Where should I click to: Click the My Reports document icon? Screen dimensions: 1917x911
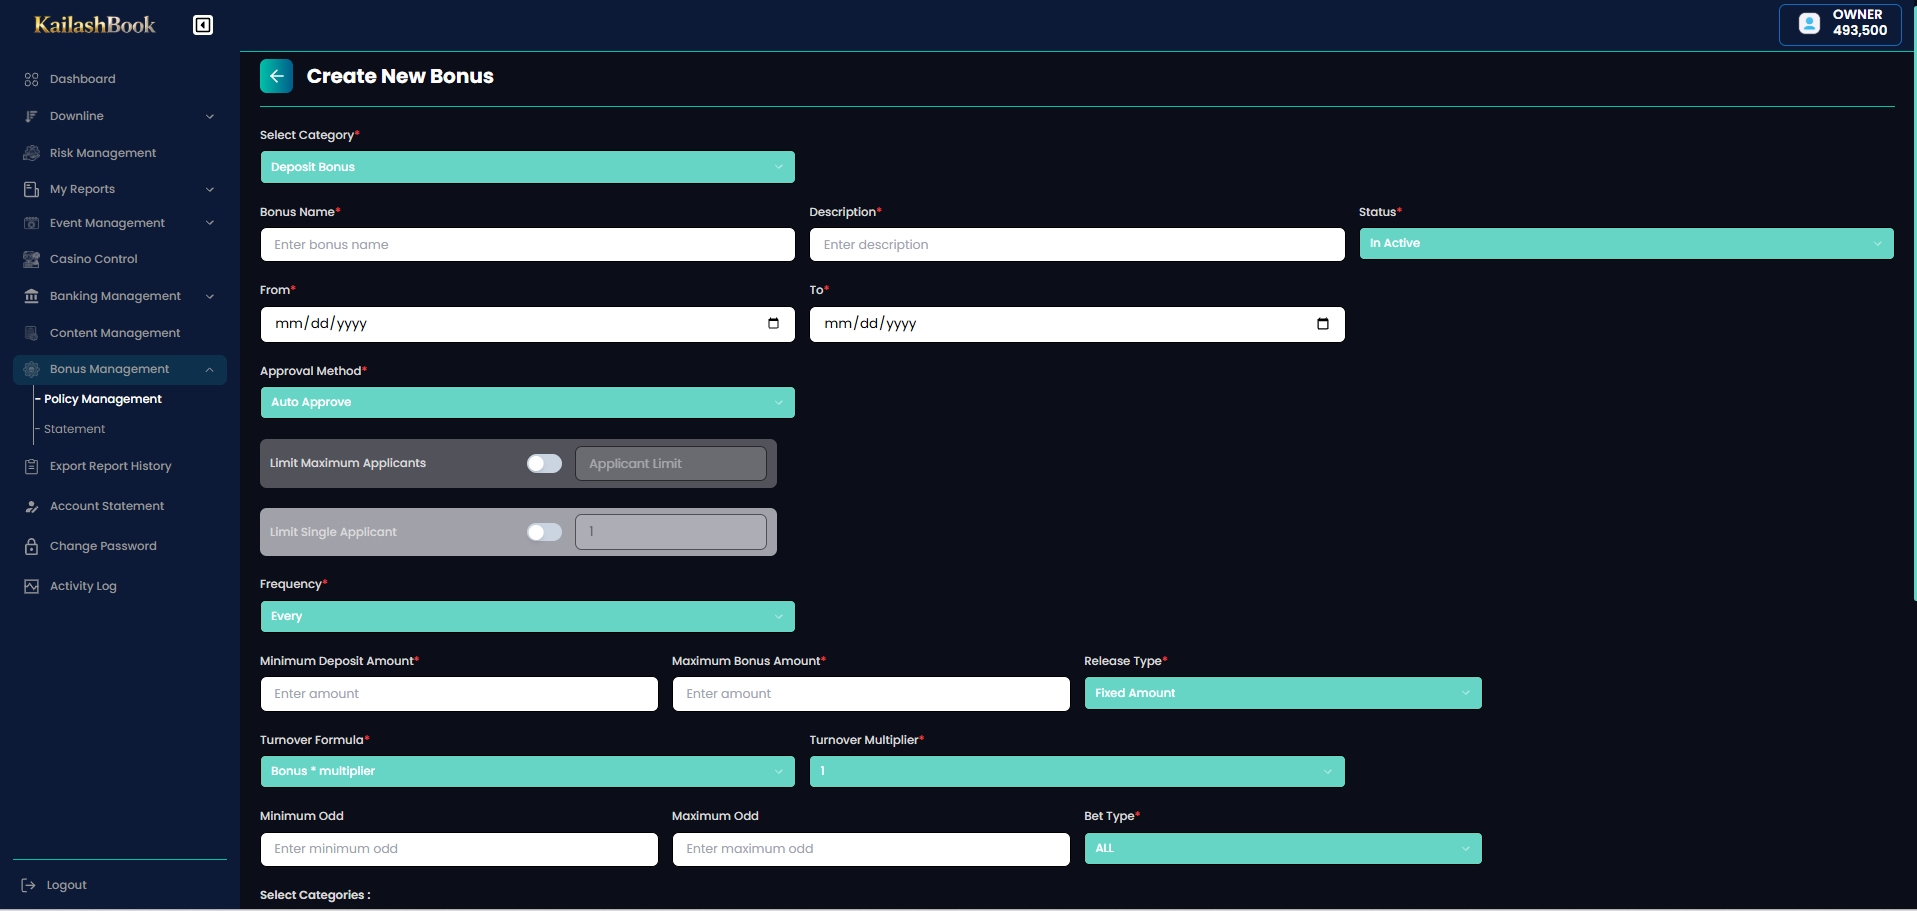[31, 189]
